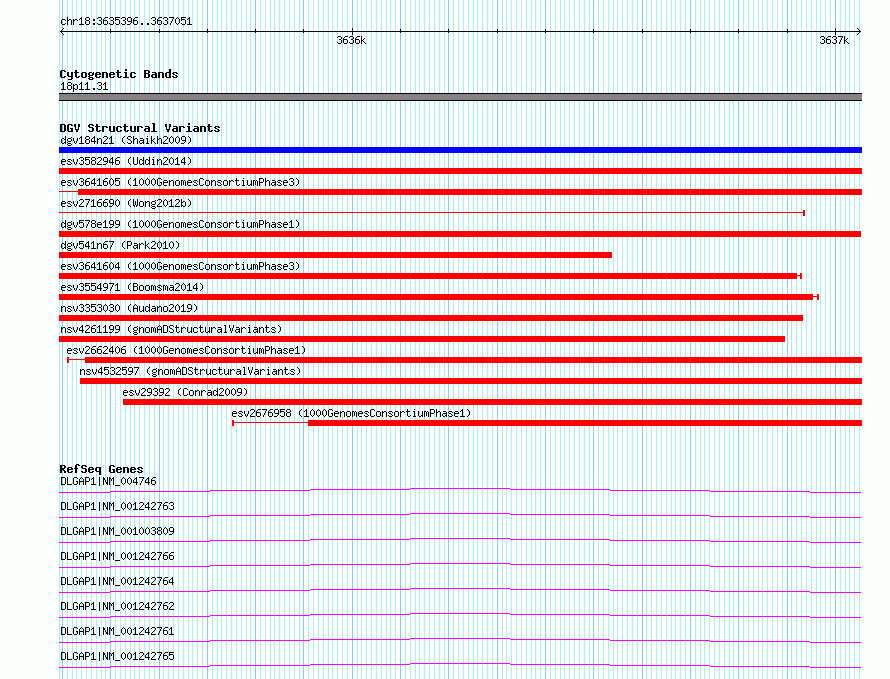Click the 3636k ruler tick label
The height and width of the screenshot is (679, 890).
tap(351, 40)
